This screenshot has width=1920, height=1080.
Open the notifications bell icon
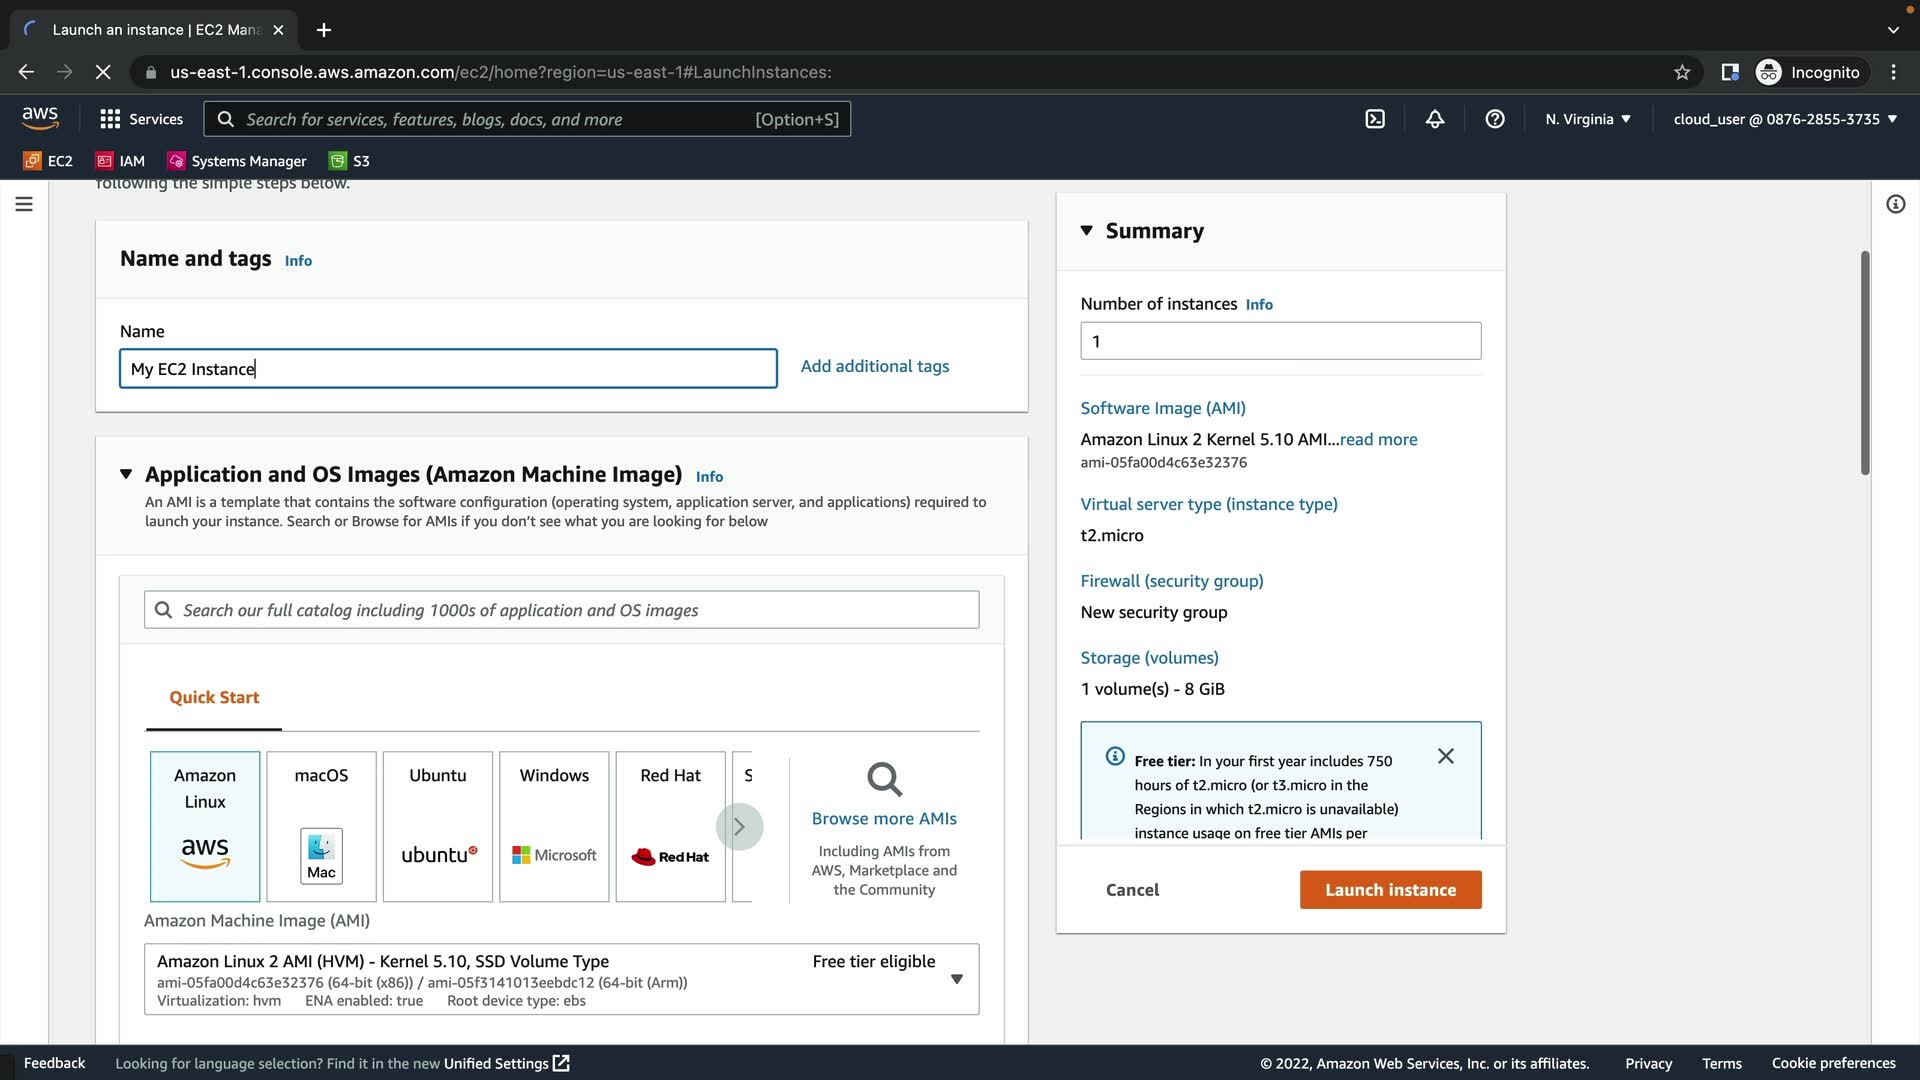pos(1435,119)
